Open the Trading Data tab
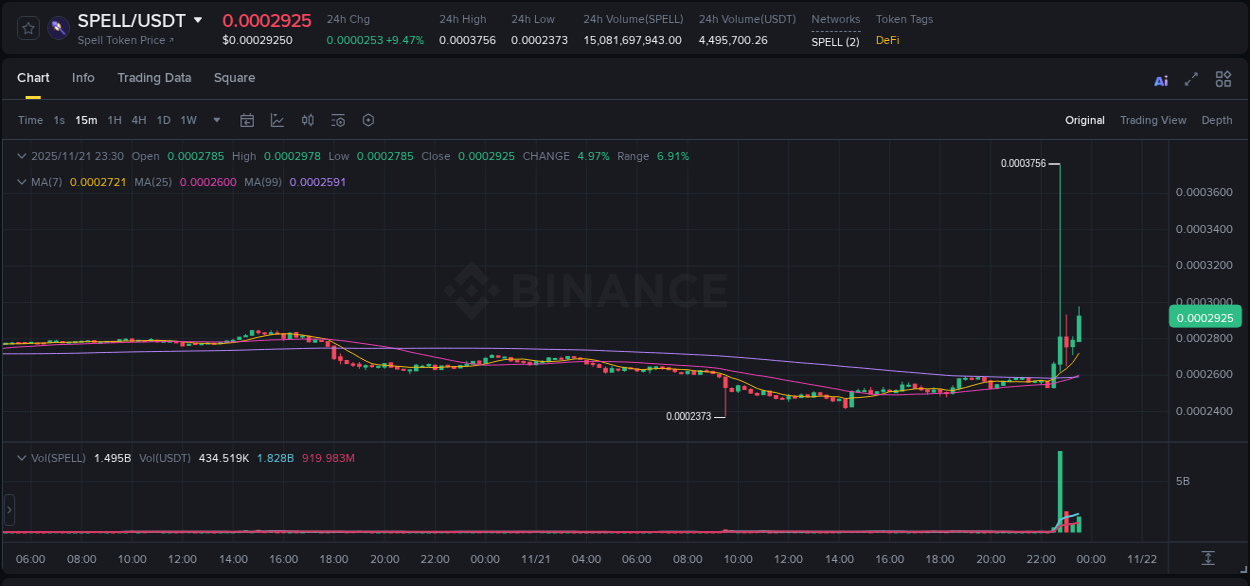Image resolution: width=1250 pixels, height=586 pixels. click(x=154, y=78)
